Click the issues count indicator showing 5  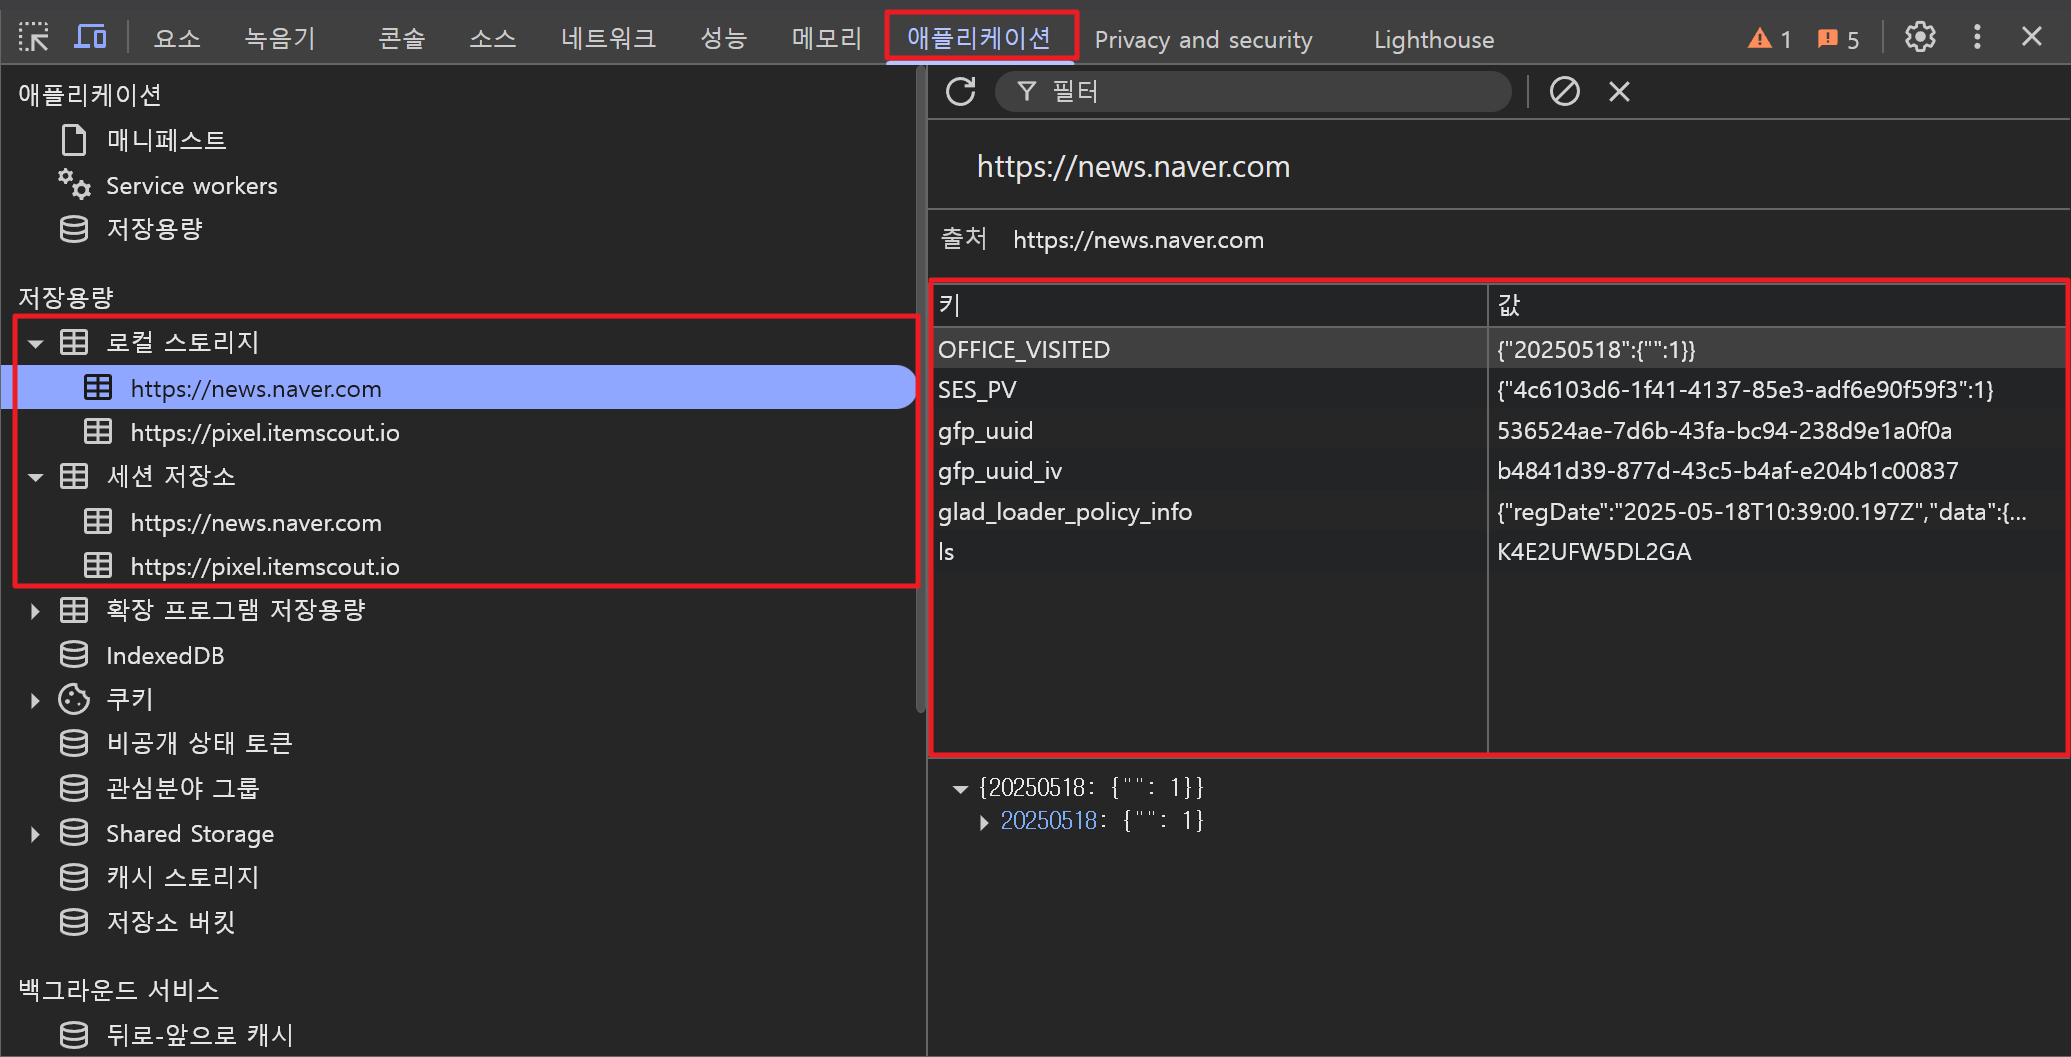(x=1838, y=39)
